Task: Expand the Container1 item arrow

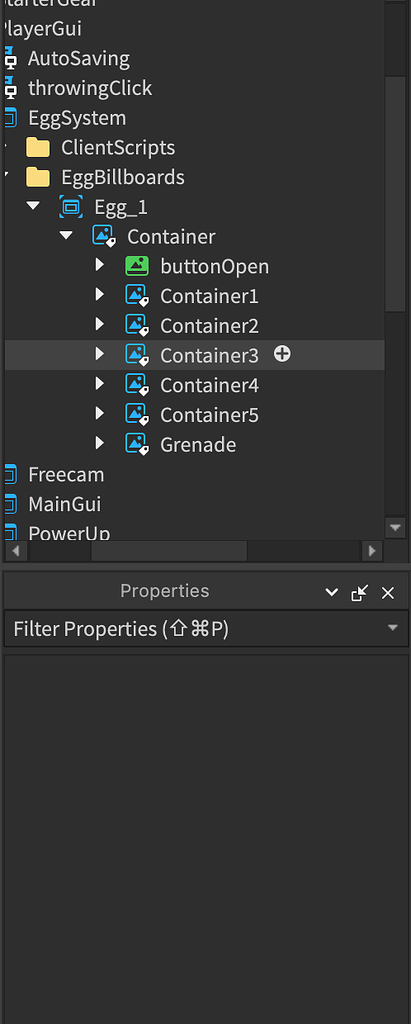Action: 99,295
